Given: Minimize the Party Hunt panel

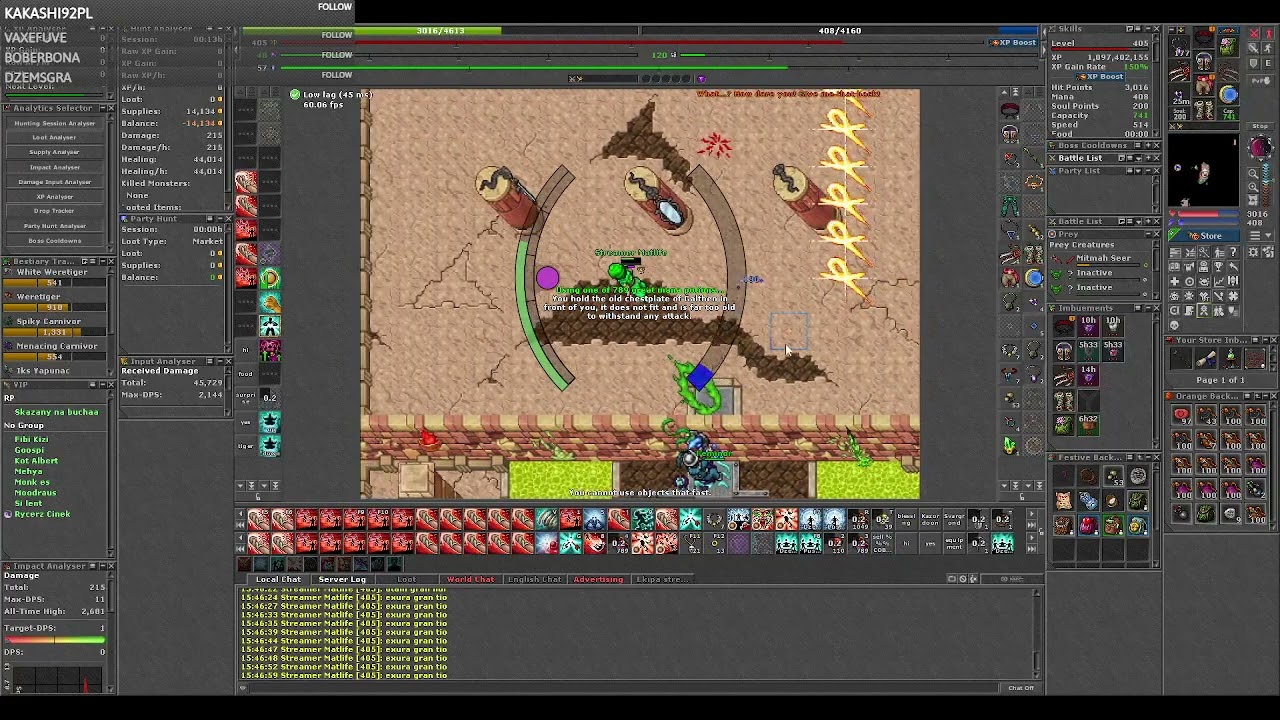Looking at the screenshot, I should click(x=219, y=218).
